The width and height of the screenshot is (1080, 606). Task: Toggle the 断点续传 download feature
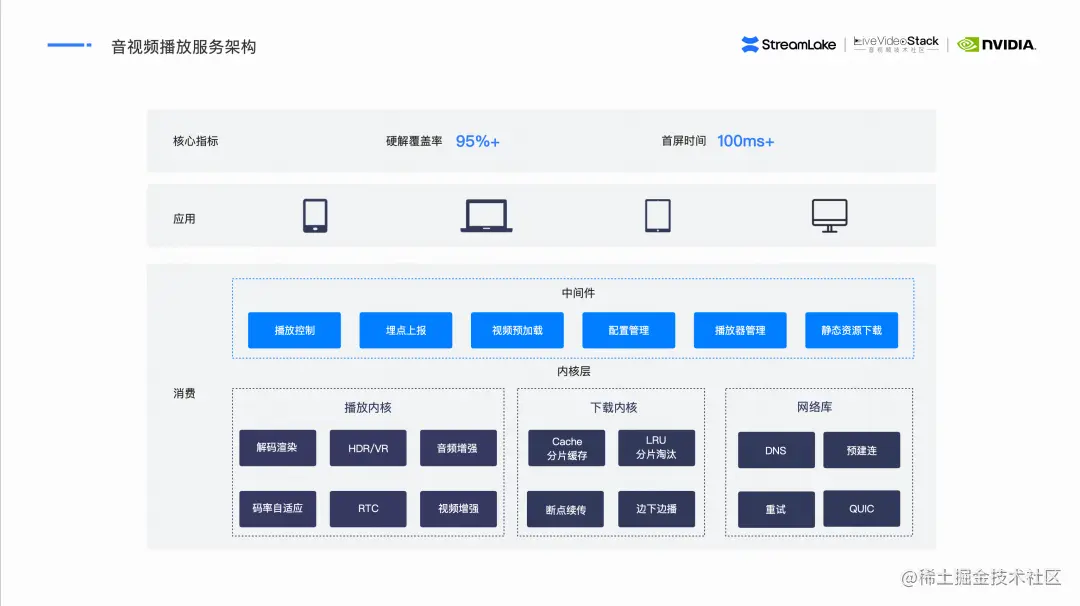[565, 509]
